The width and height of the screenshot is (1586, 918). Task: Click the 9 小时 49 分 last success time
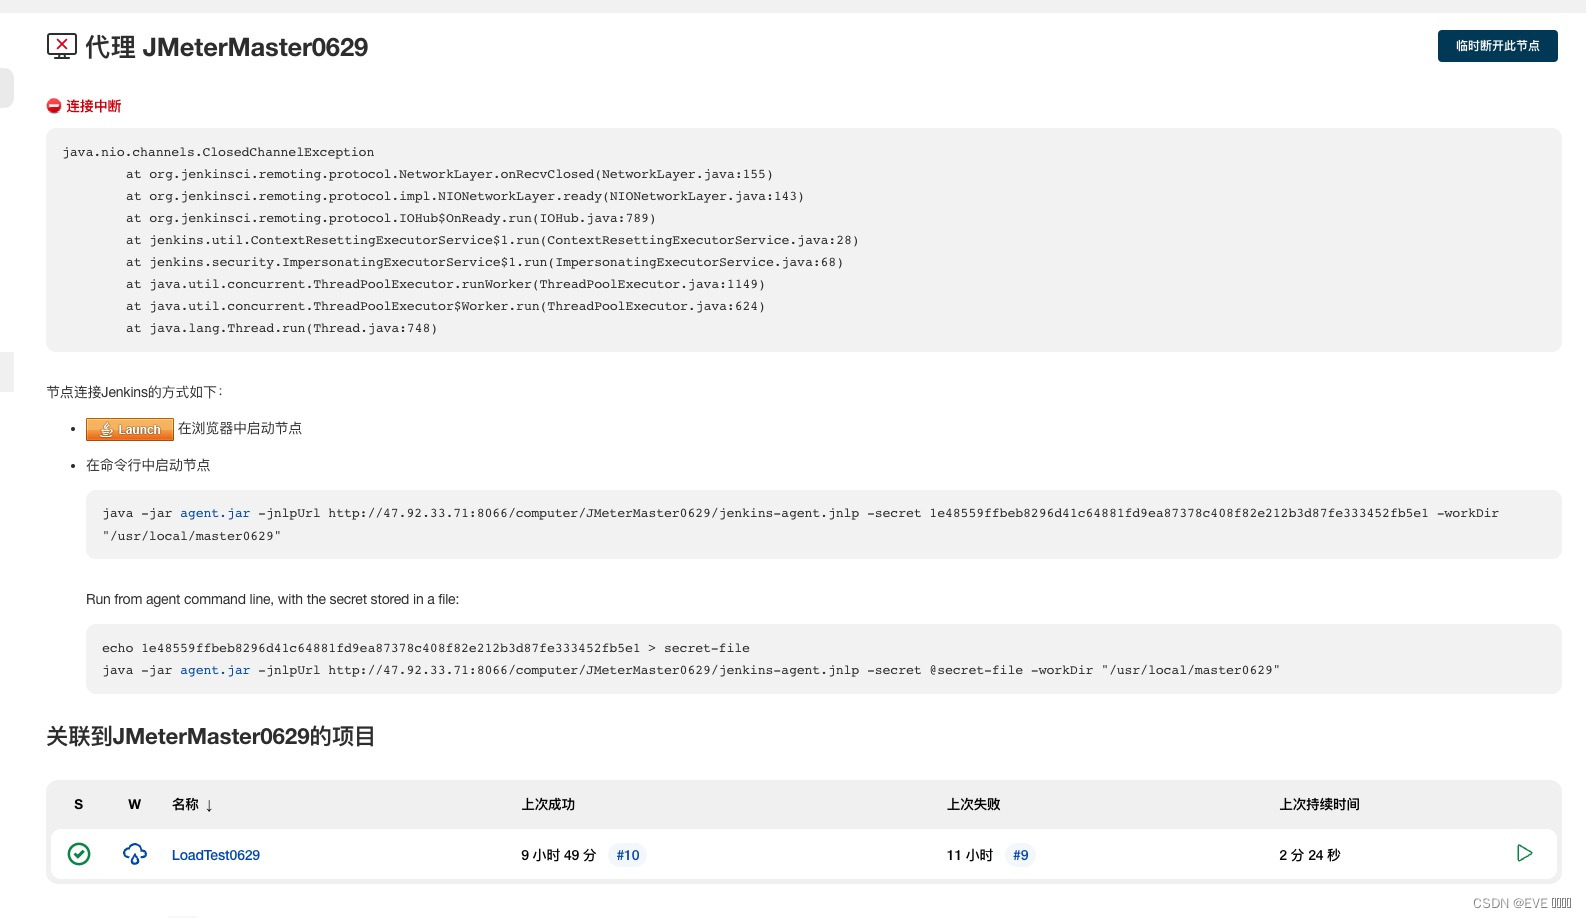(x=559, y=855)
